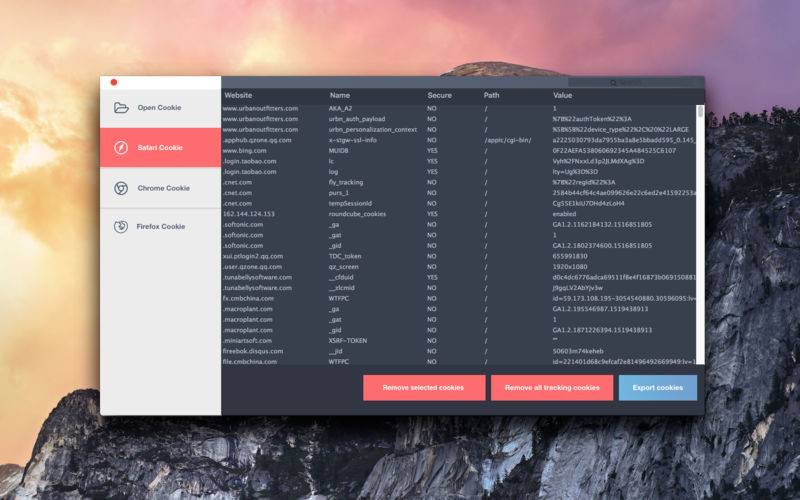
Task: Select the __zlcmid cookie name
Action: [341, 288]
